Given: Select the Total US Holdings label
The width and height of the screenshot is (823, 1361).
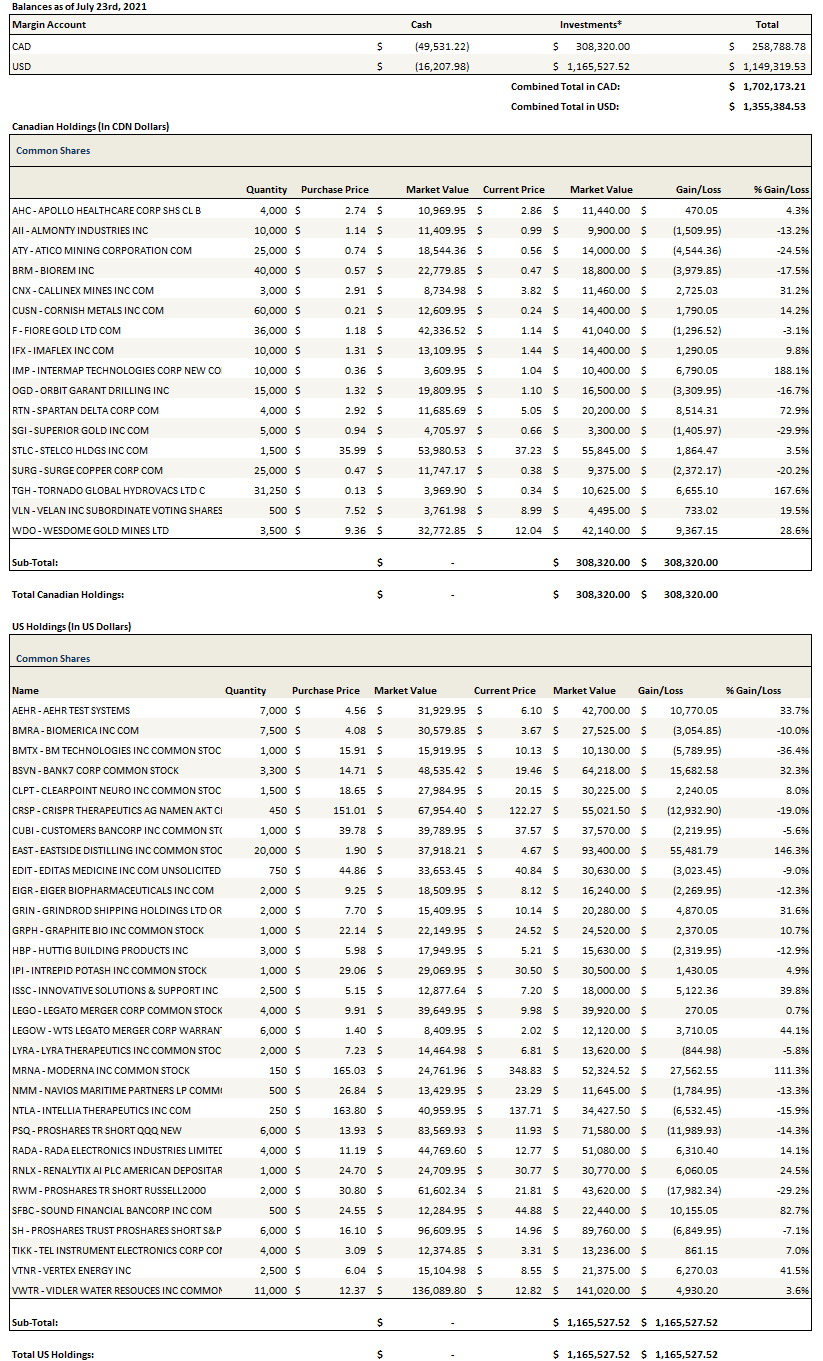Looking at the screenshot, I should click(52, 1355).
